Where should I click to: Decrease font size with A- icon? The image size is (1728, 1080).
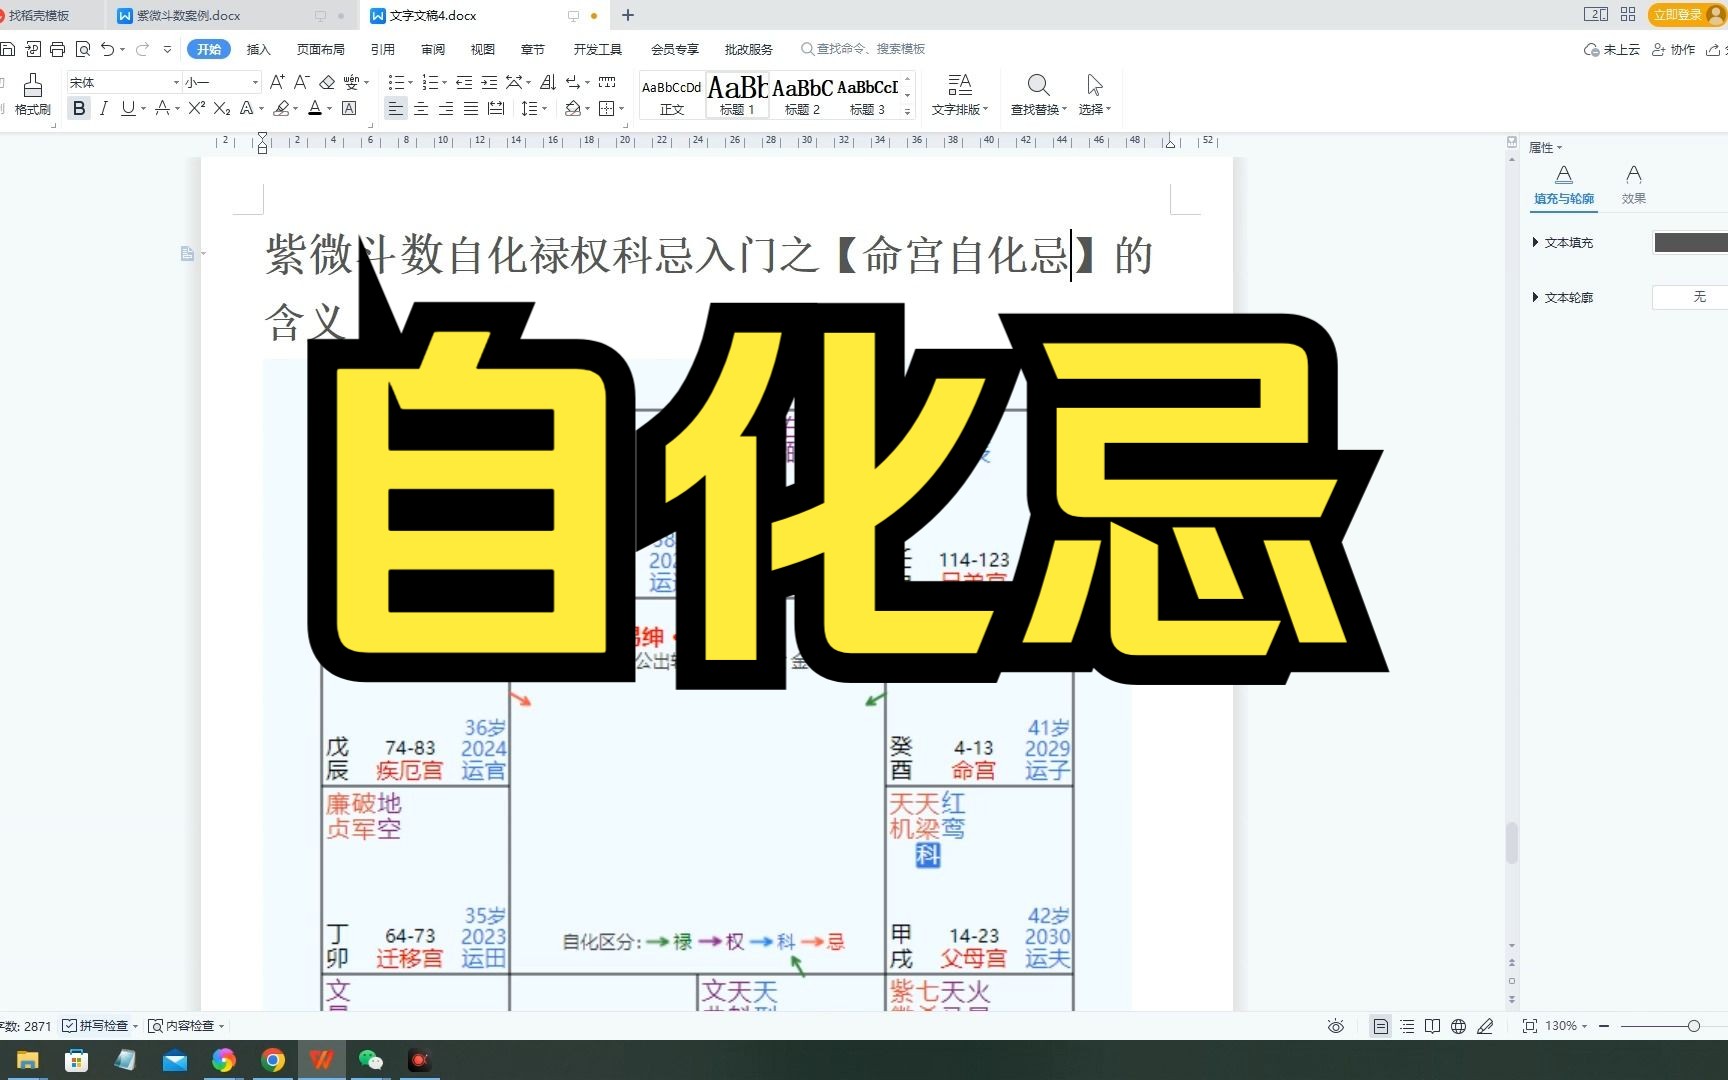pos(301,82)
